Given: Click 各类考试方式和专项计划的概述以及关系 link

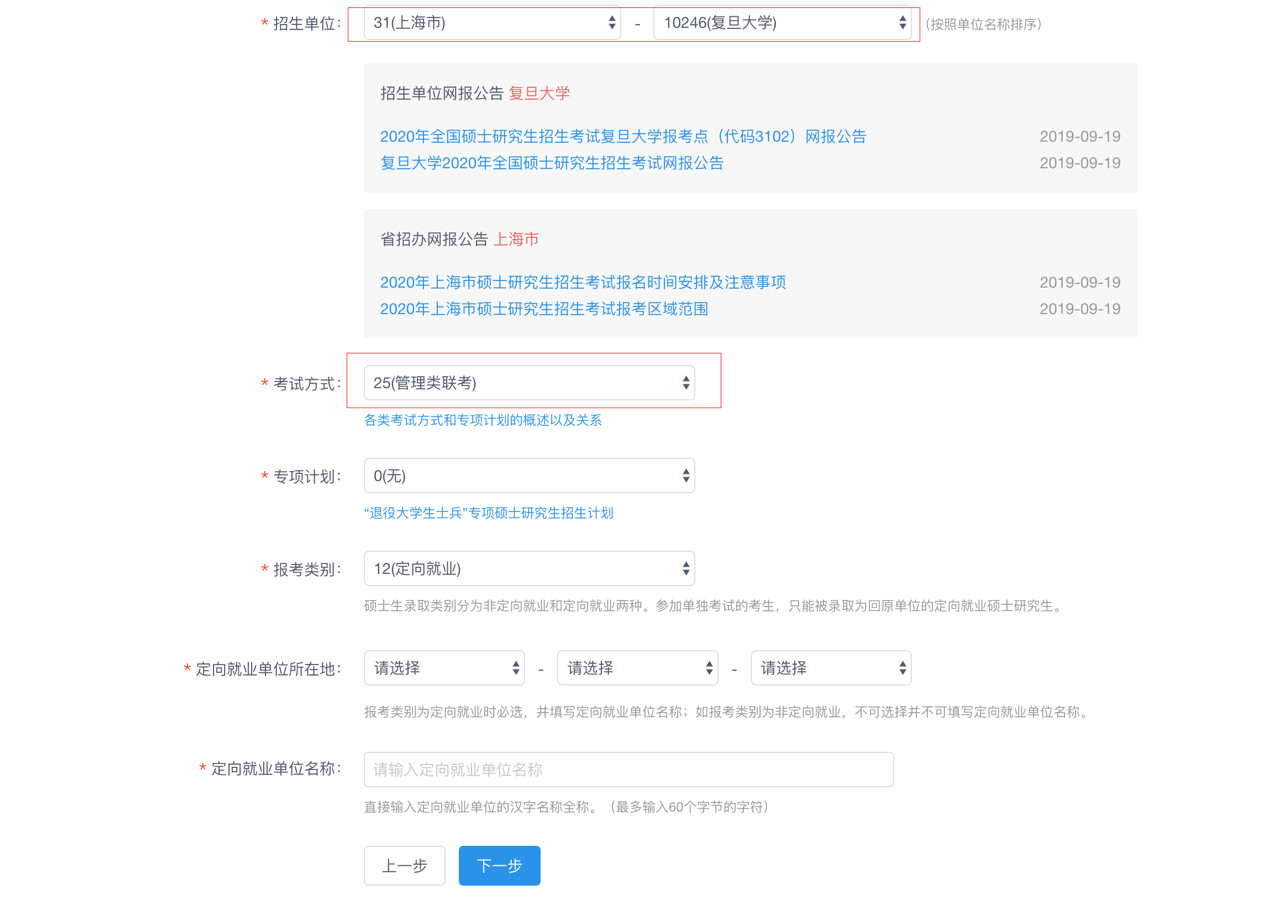Looking at the screenshot, I should 482,421.
